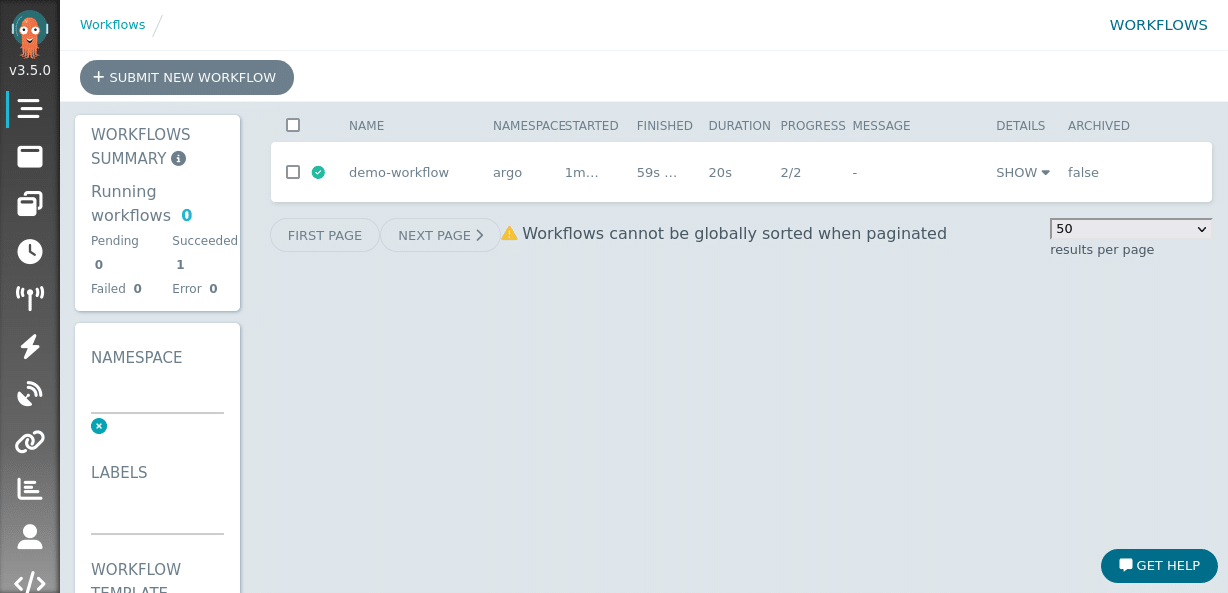Viewport: 1228px width, 593px height.
Task: Select the Sensors satellite-dish icon
Action: click(30, 393)
